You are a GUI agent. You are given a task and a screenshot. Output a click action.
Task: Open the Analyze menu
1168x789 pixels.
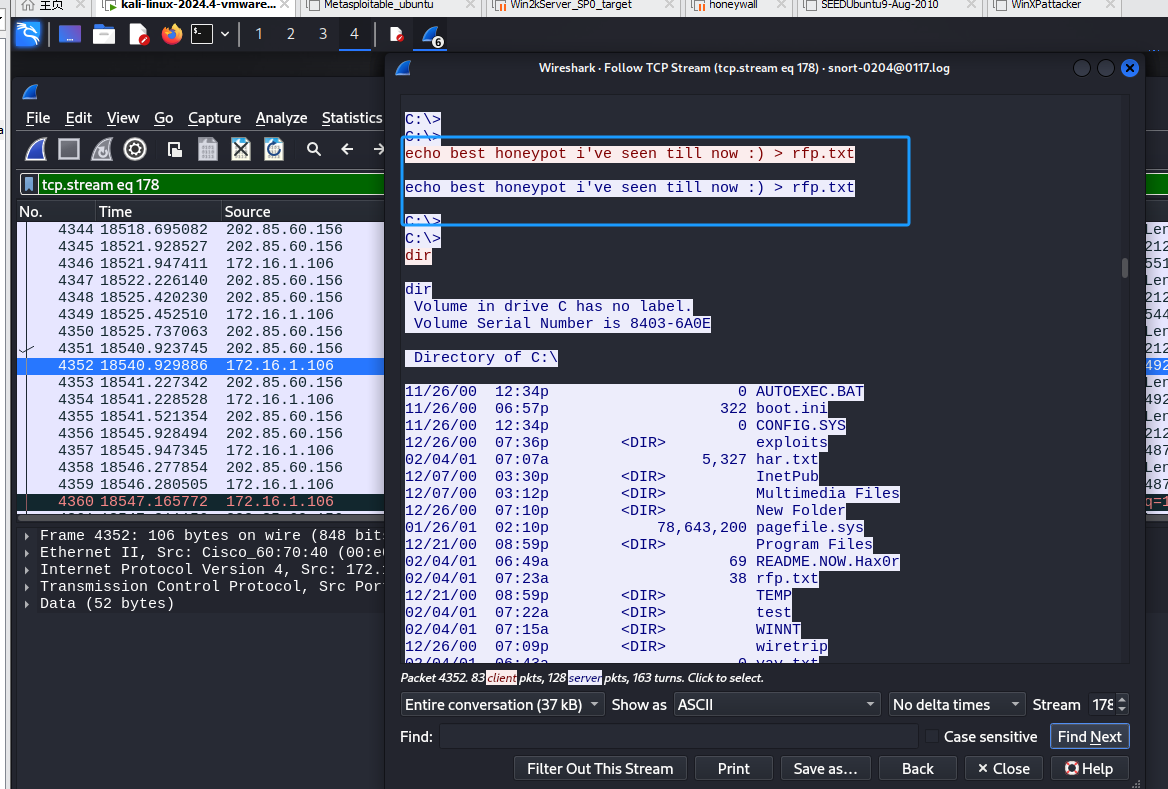point(282,118)
